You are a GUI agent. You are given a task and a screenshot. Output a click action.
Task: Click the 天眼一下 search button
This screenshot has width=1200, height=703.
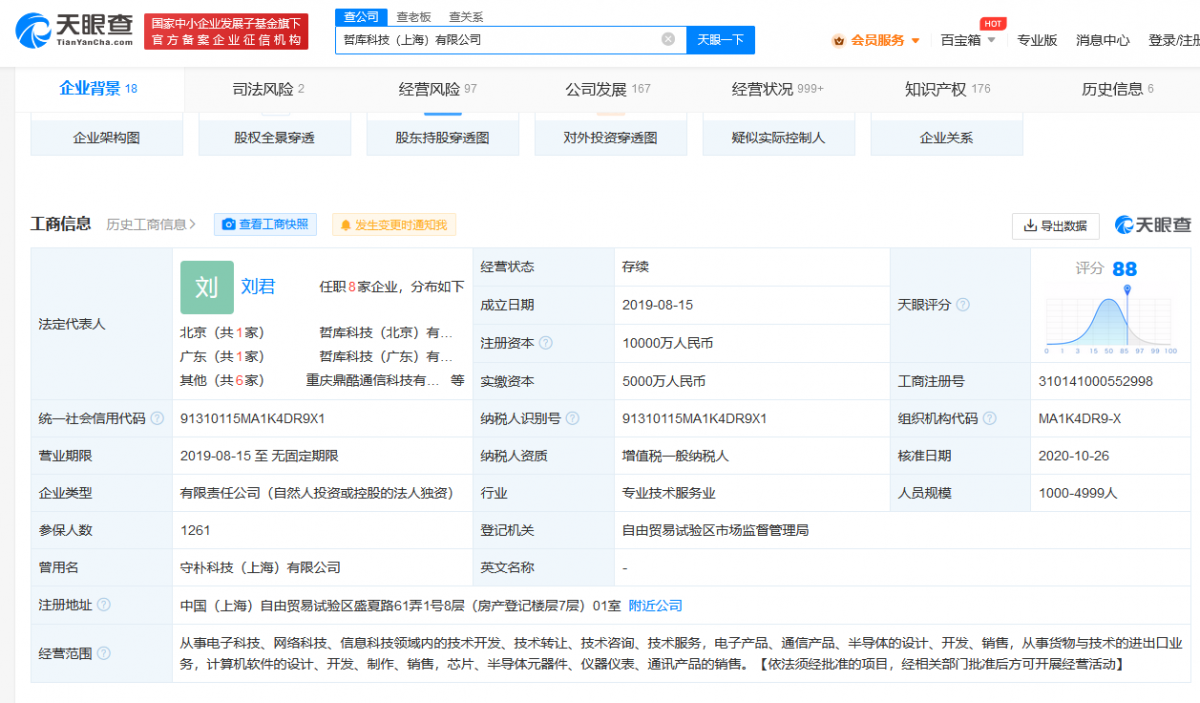[x=720, y=40]
